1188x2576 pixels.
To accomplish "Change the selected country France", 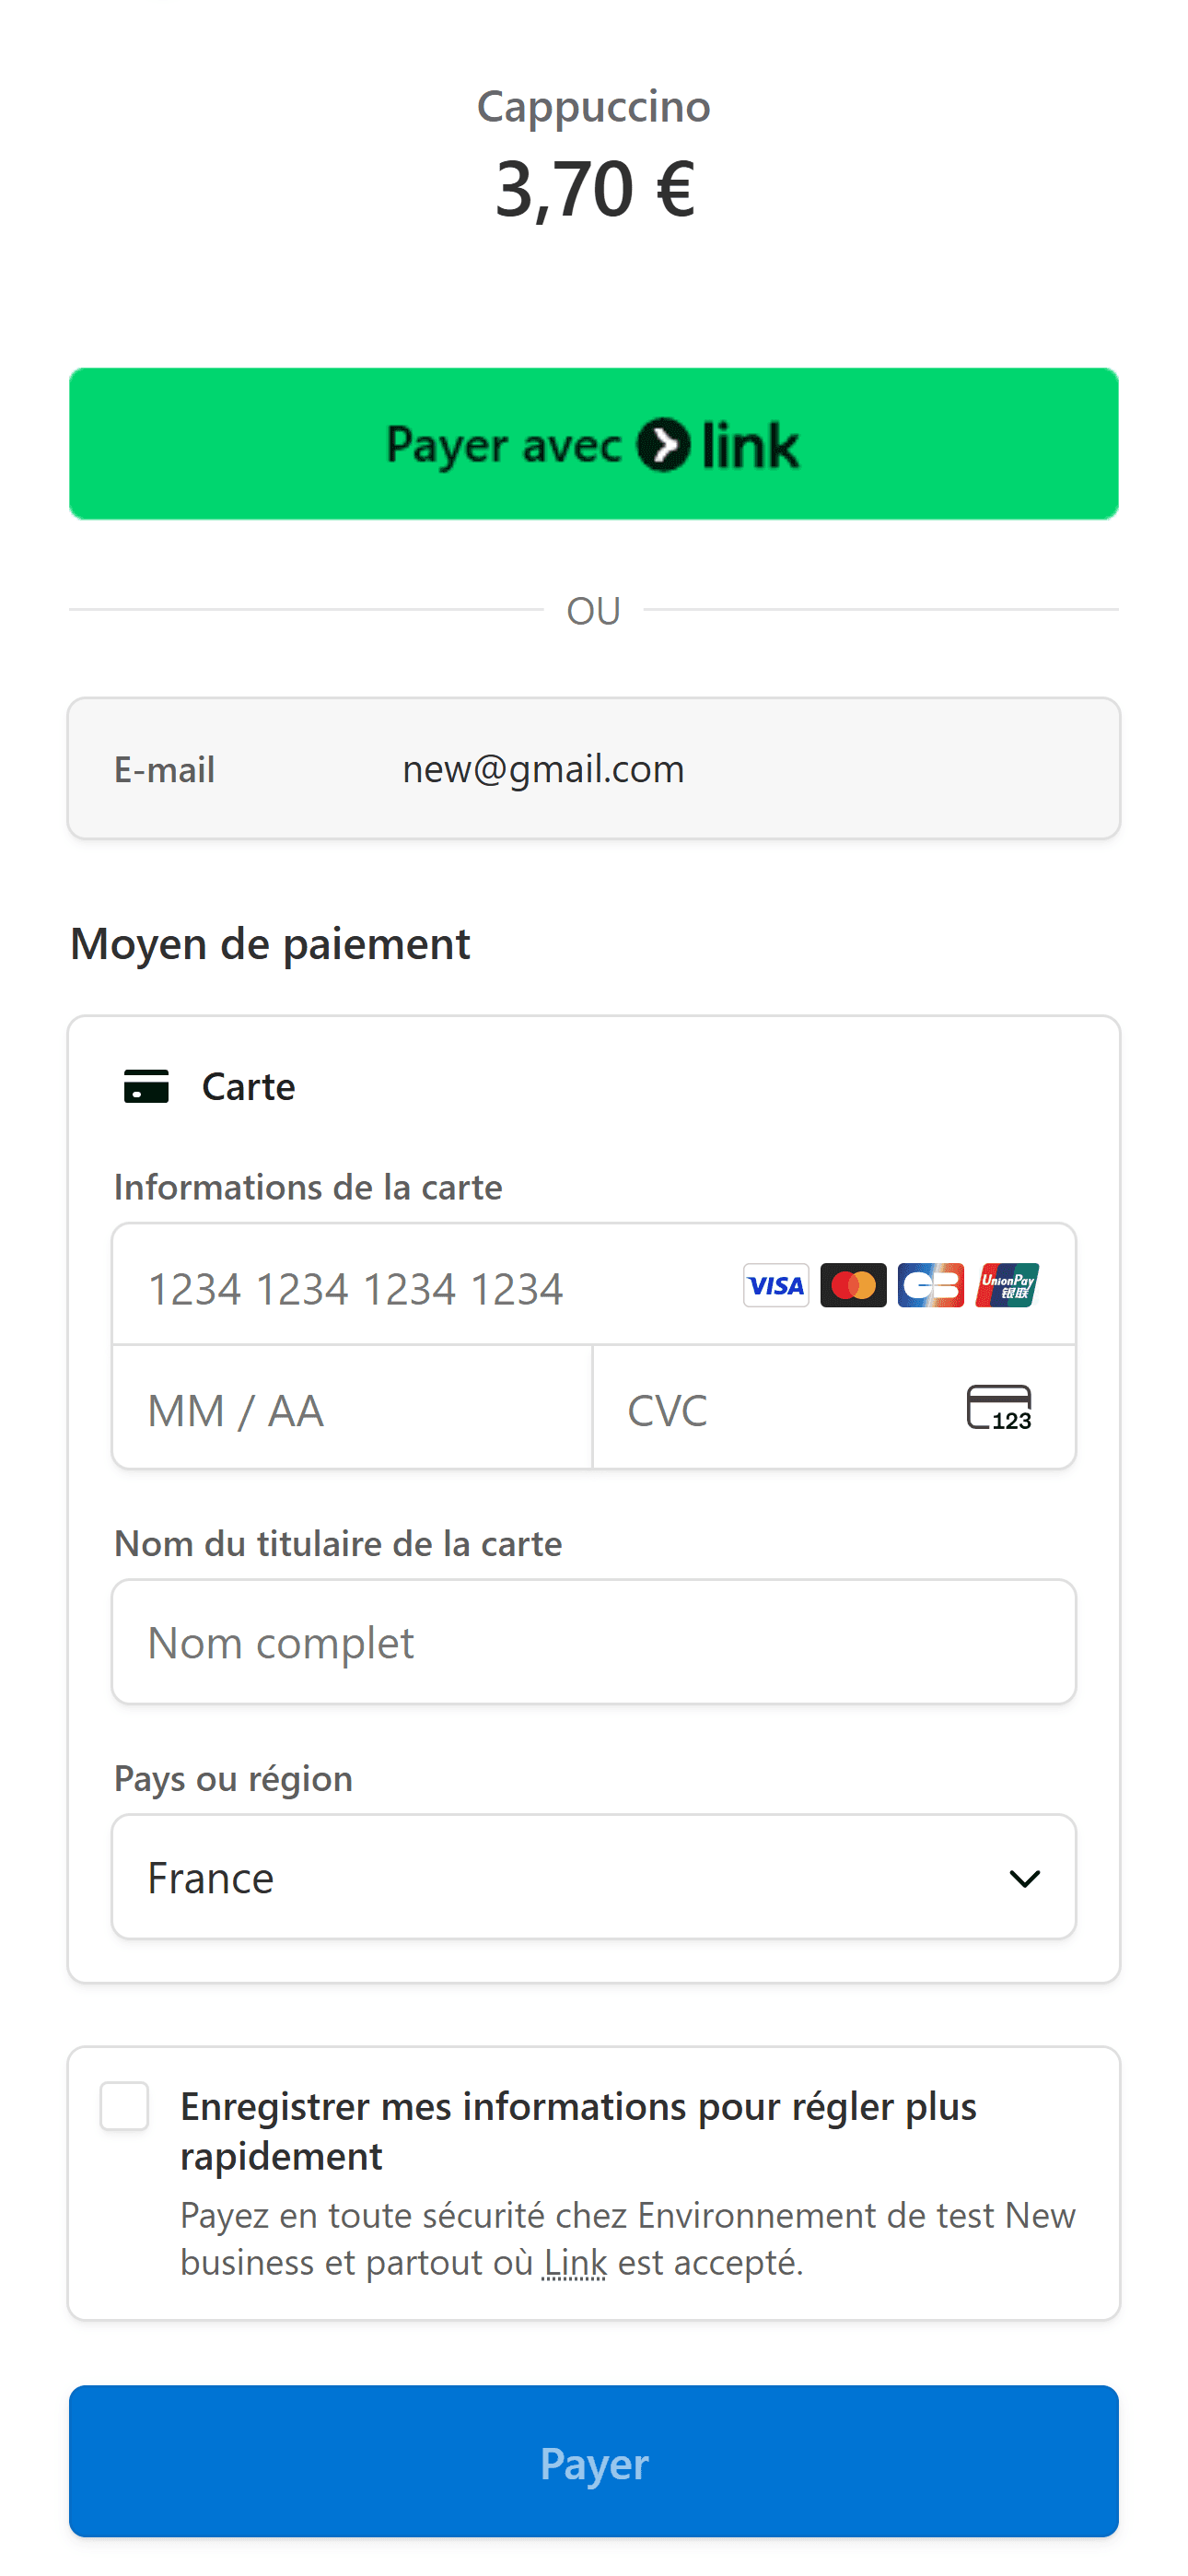I will pos(593,1877).
